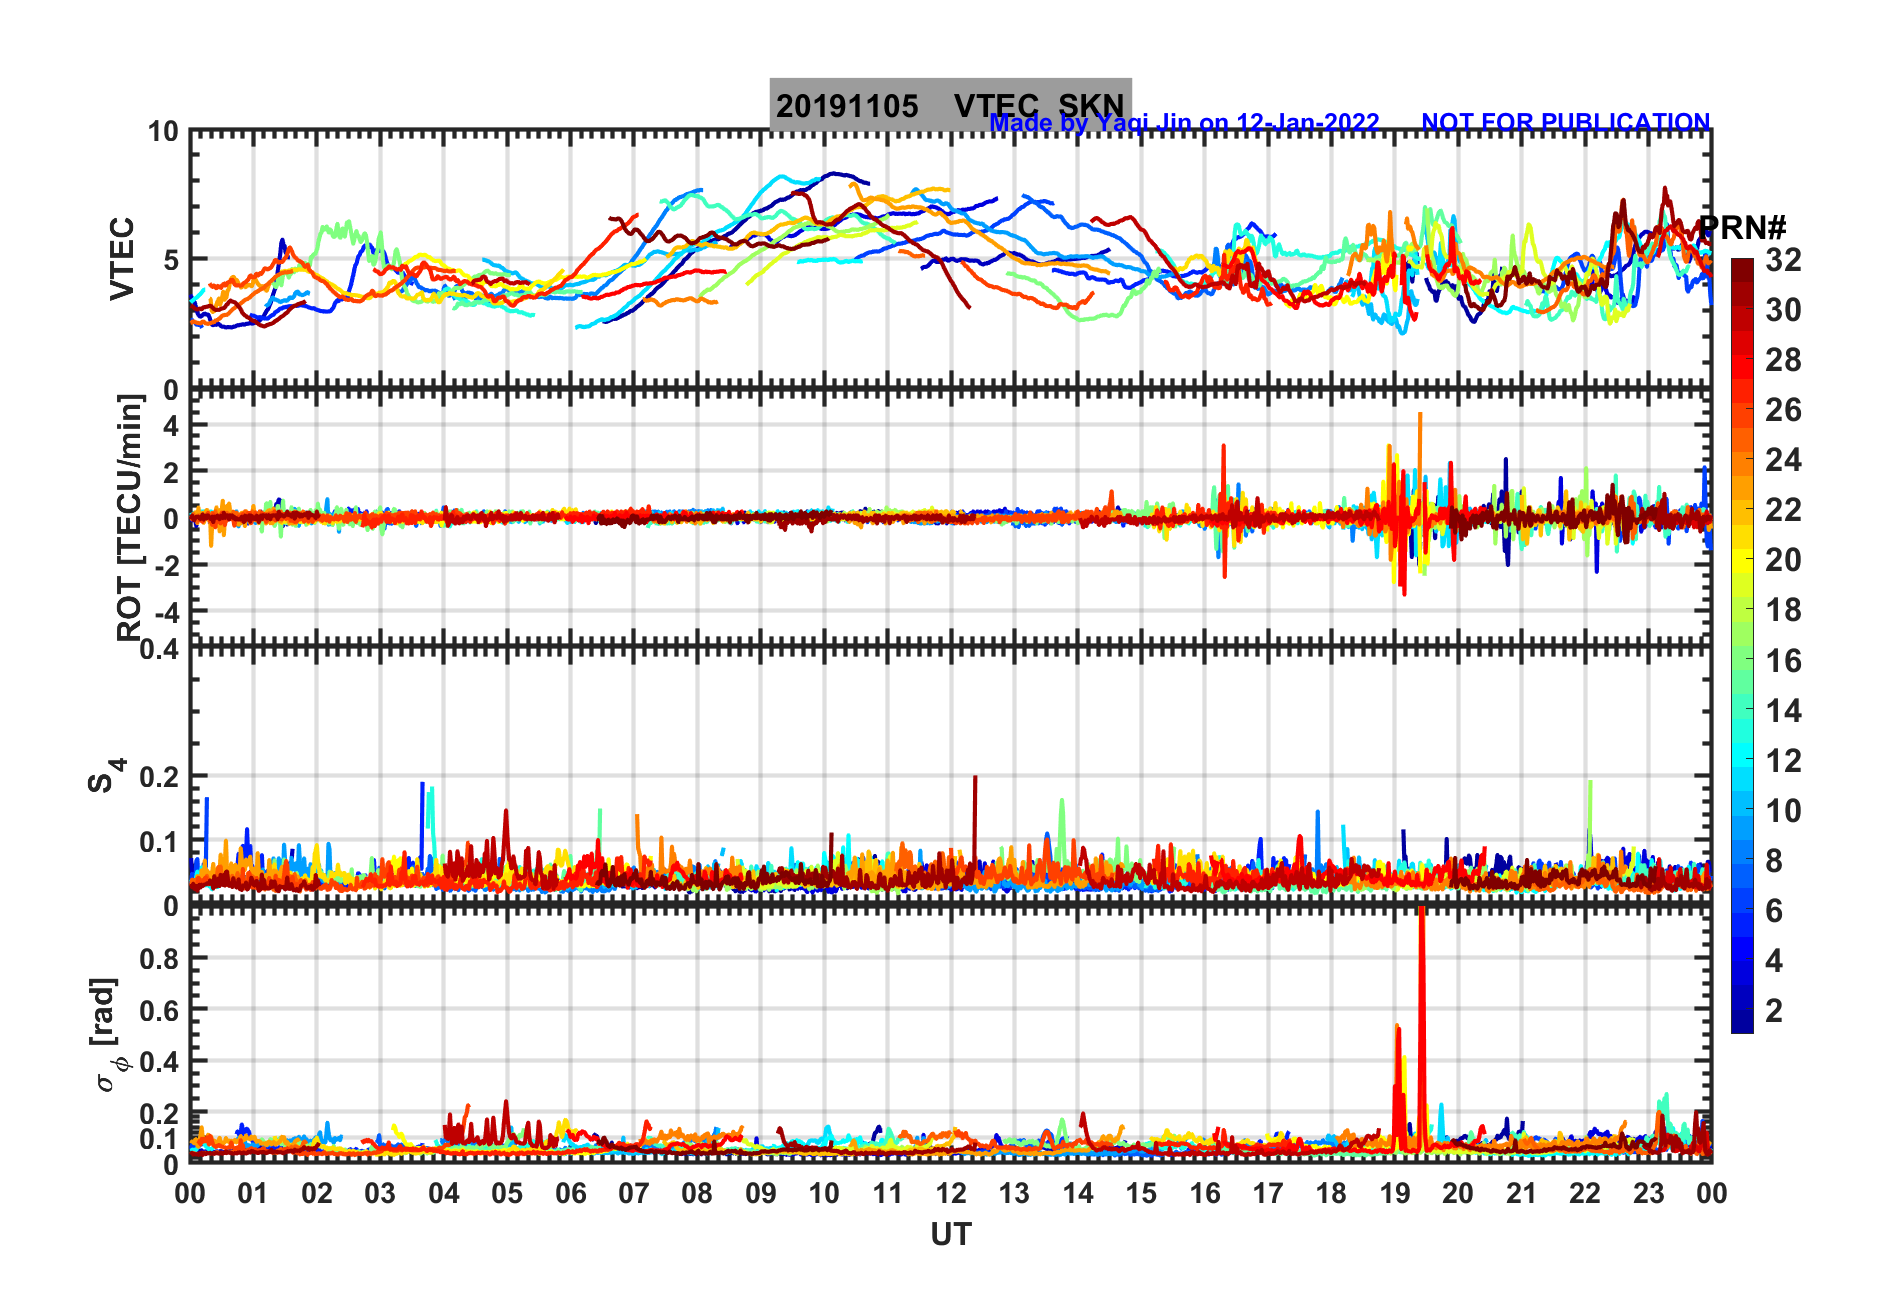The height and width of the screenshot is (1292, 1902).
Task: Click the VTEC axis tick label 5
Action: point(171,260)
